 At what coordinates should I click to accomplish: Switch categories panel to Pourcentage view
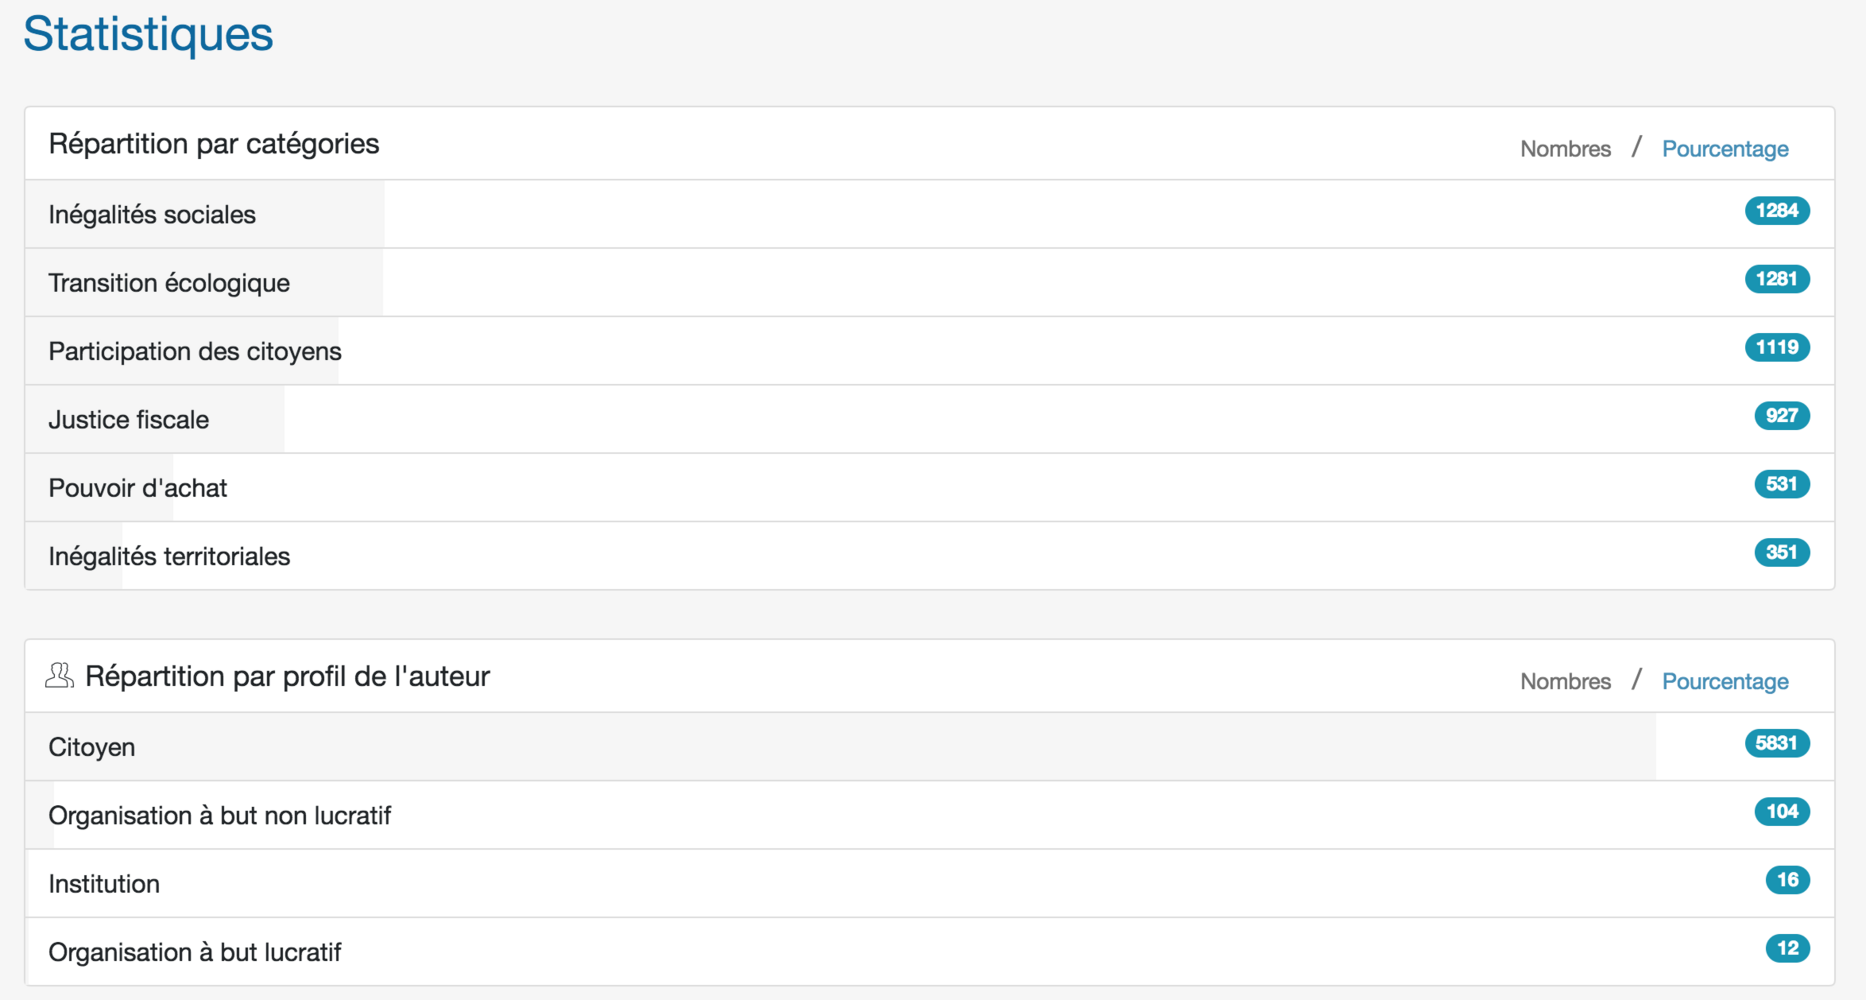pyautogui.click(x=1725, y=149)
